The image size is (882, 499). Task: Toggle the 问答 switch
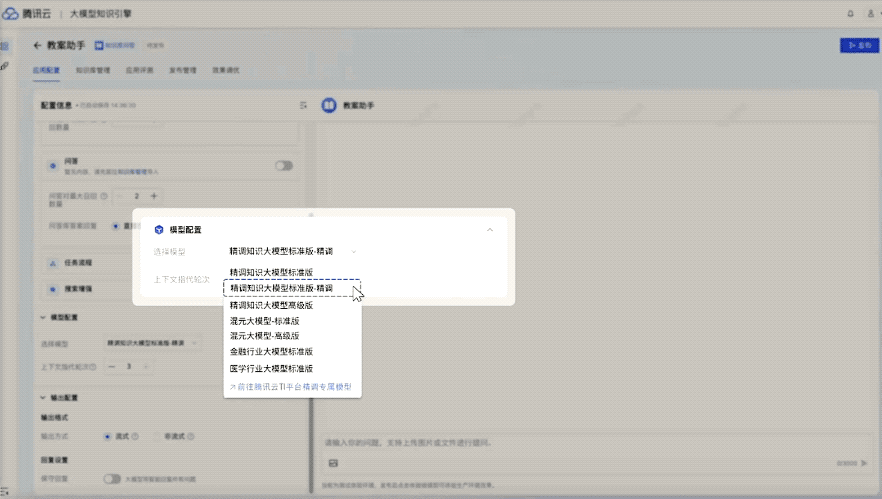[x=284, y=165]
